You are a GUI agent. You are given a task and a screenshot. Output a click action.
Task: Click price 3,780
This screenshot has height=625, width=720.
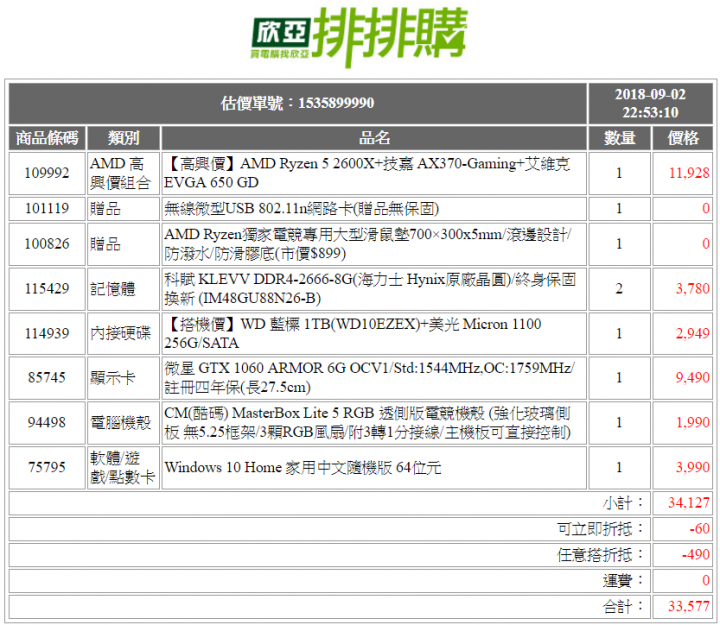(x=692, y=289)
